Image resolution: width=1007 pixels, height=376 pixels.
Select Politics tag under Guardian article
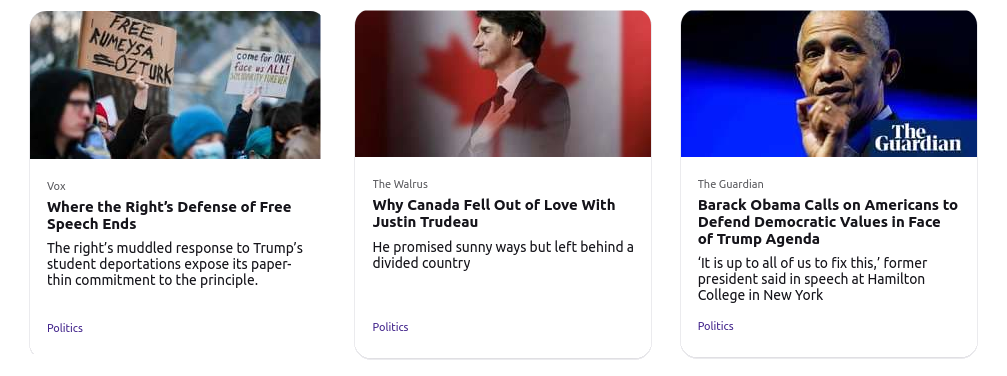(715, 326)
